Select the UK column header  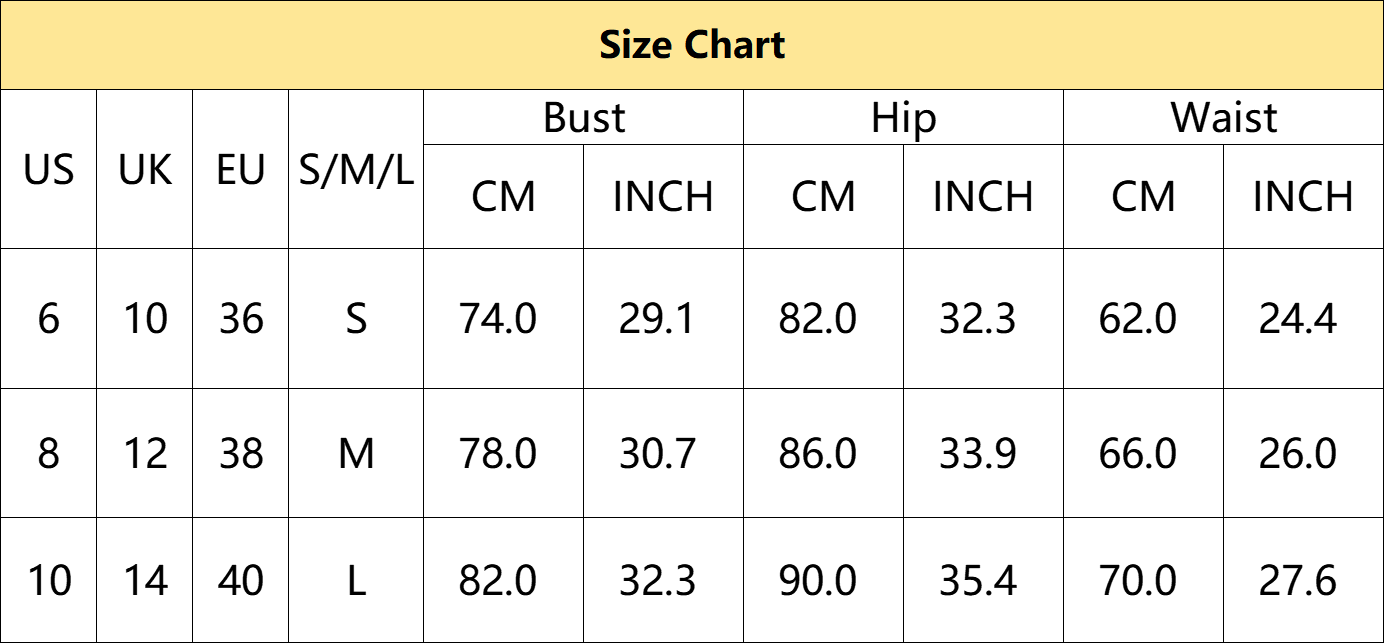click(145, 170)
